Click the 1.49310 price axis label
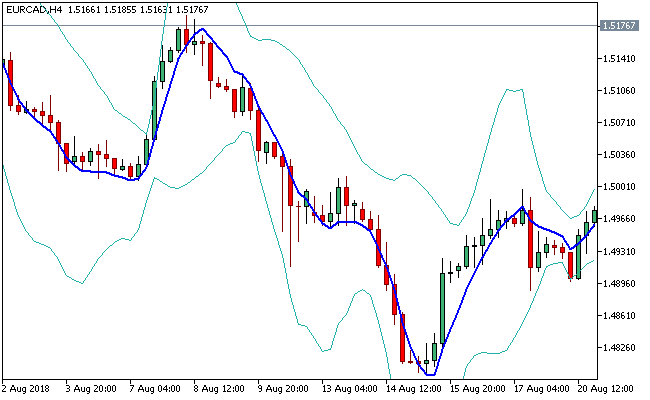 click(620, 251)
